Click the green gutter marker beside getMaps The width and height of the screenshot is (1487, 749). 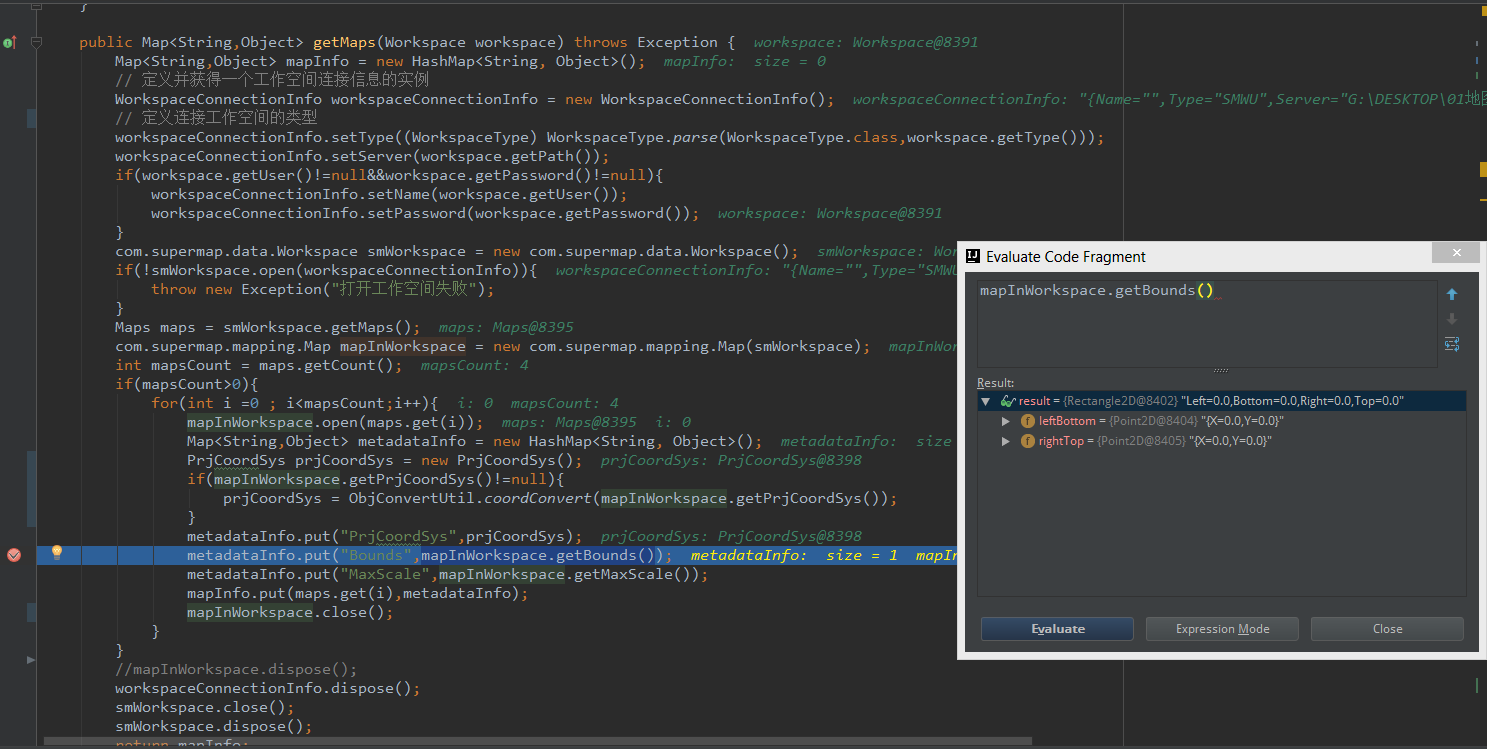point(9,42)
